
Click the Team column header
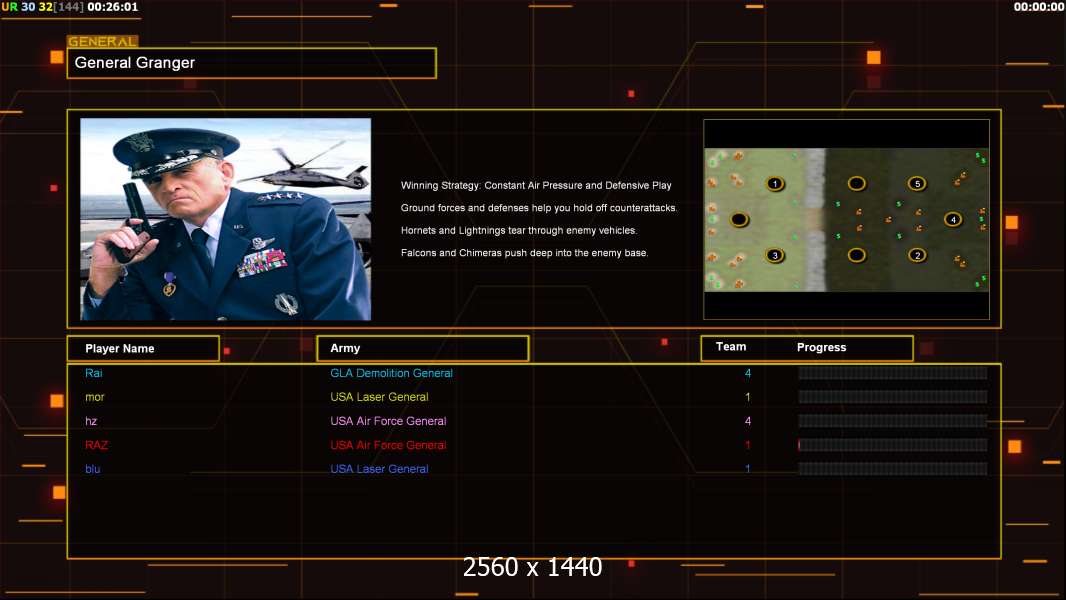pyautogui.click(x=731, y=347)
